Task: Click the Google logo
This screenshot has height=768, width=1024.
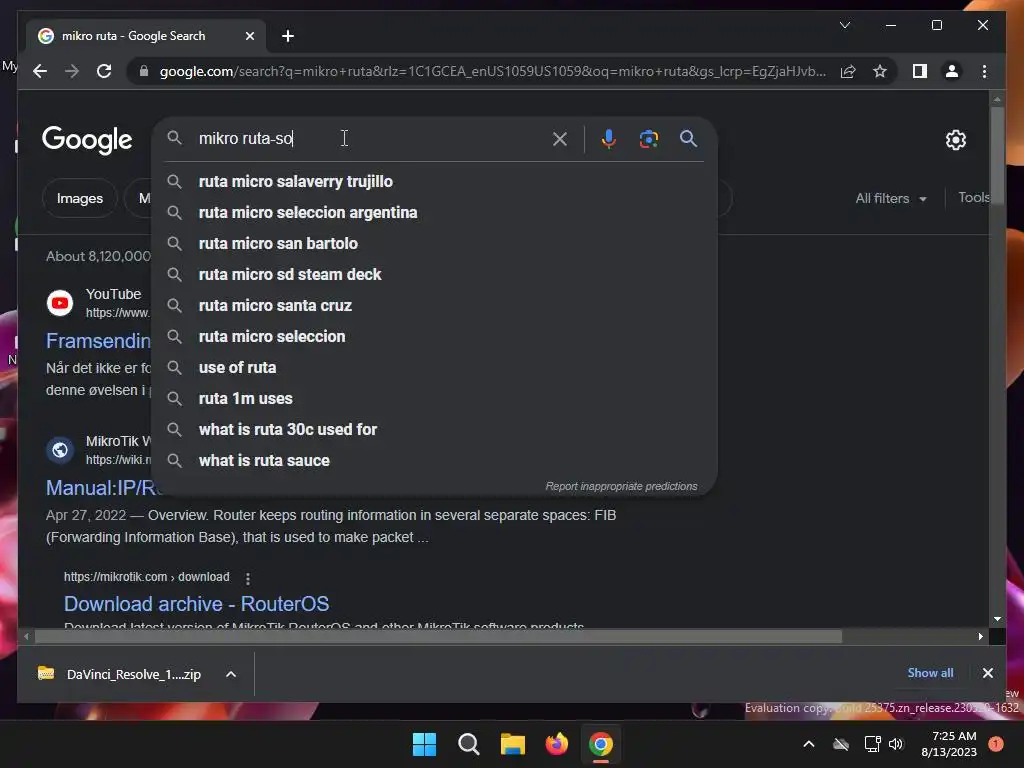Action: (x=87, y=140)
